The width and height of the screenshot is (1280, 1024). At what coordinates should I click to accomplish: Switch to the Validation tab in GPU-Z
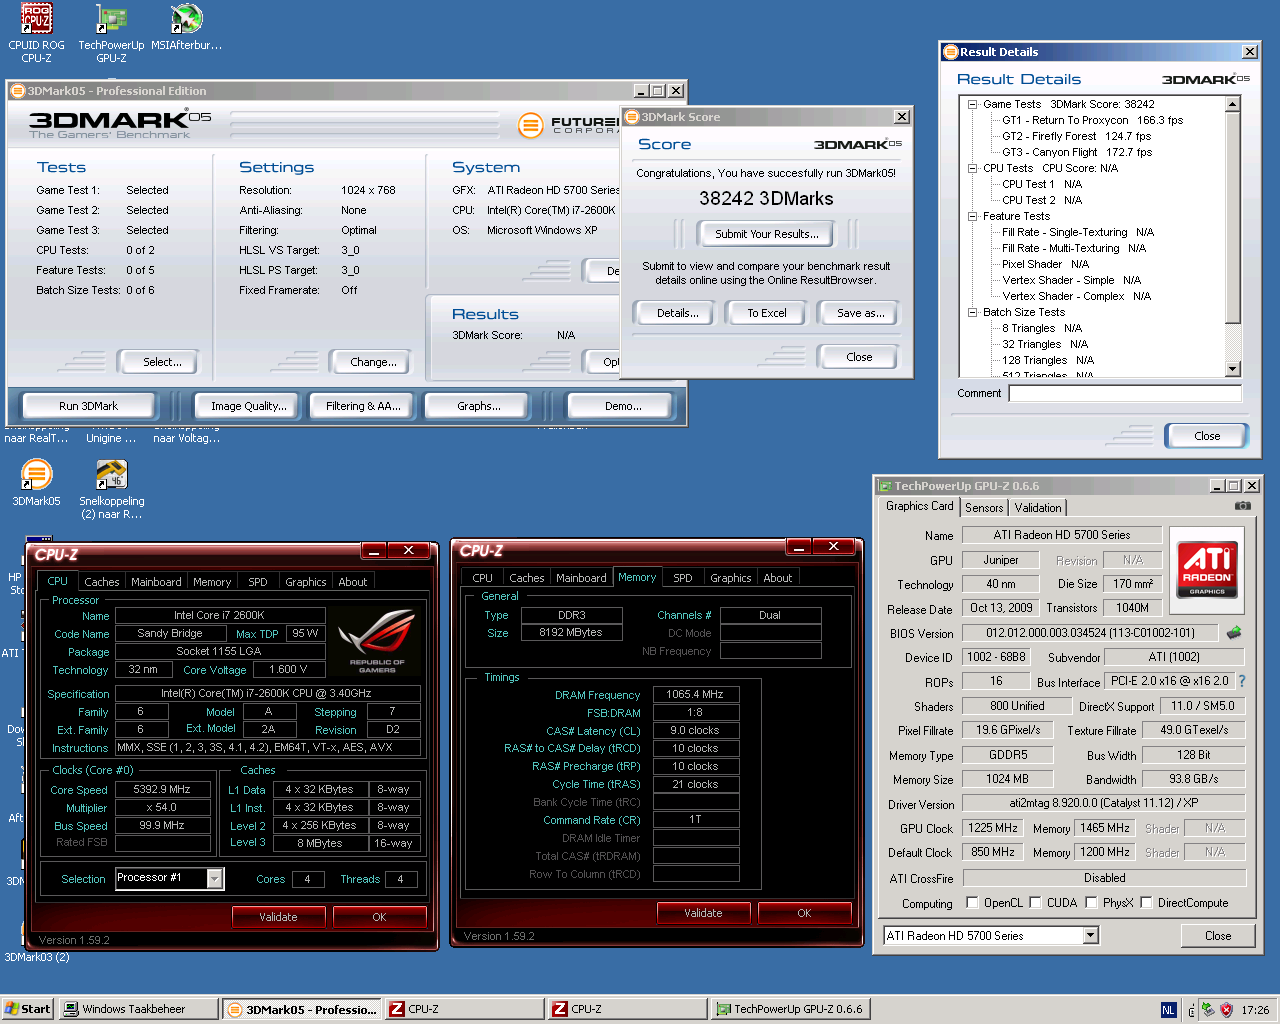1038,508
